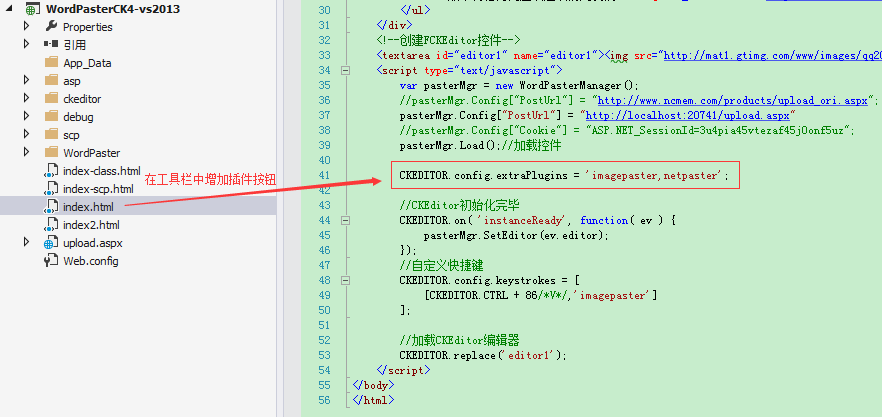Click the 自定义快捷键 comment line
The width and height of the screenshot is (882, 417).
(442, 265)
